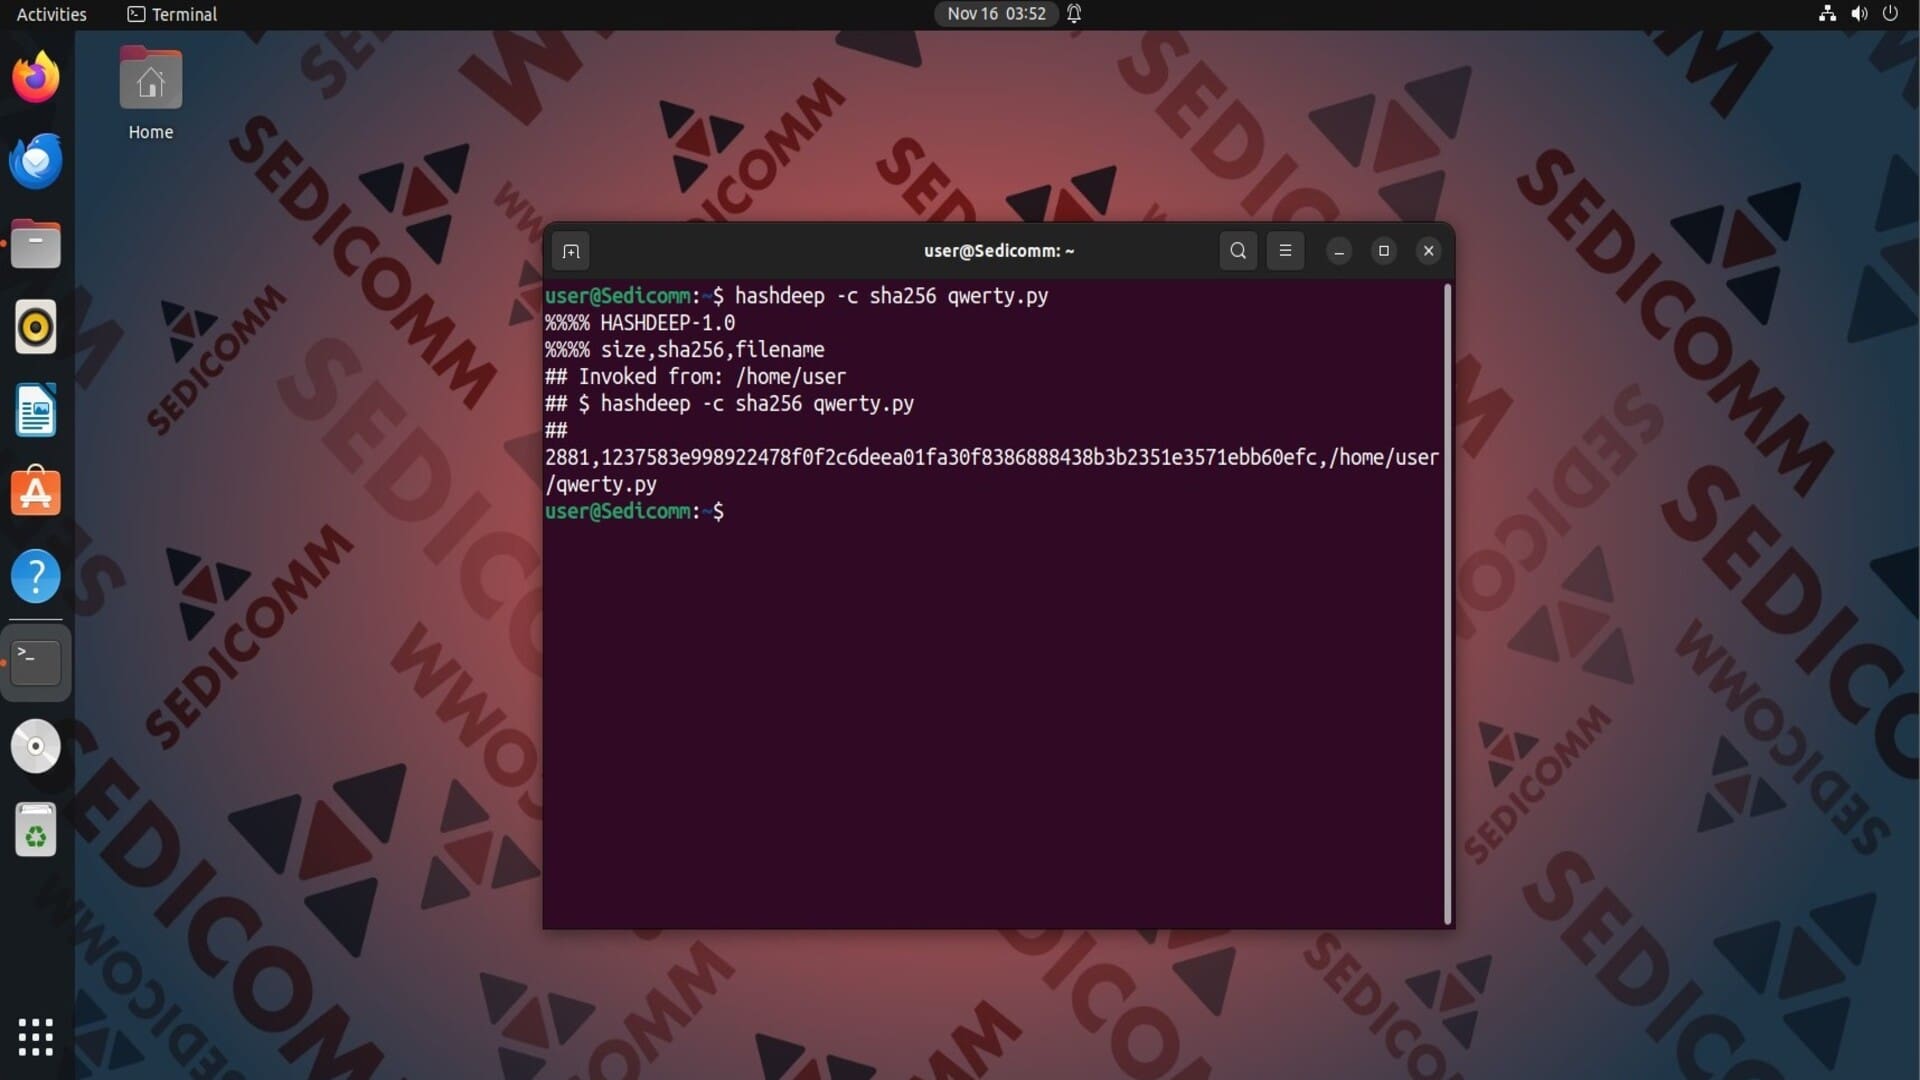The image size is (1920, 1080).
Task: Click the Terminal icon in dock
Action: click(36, 661)
